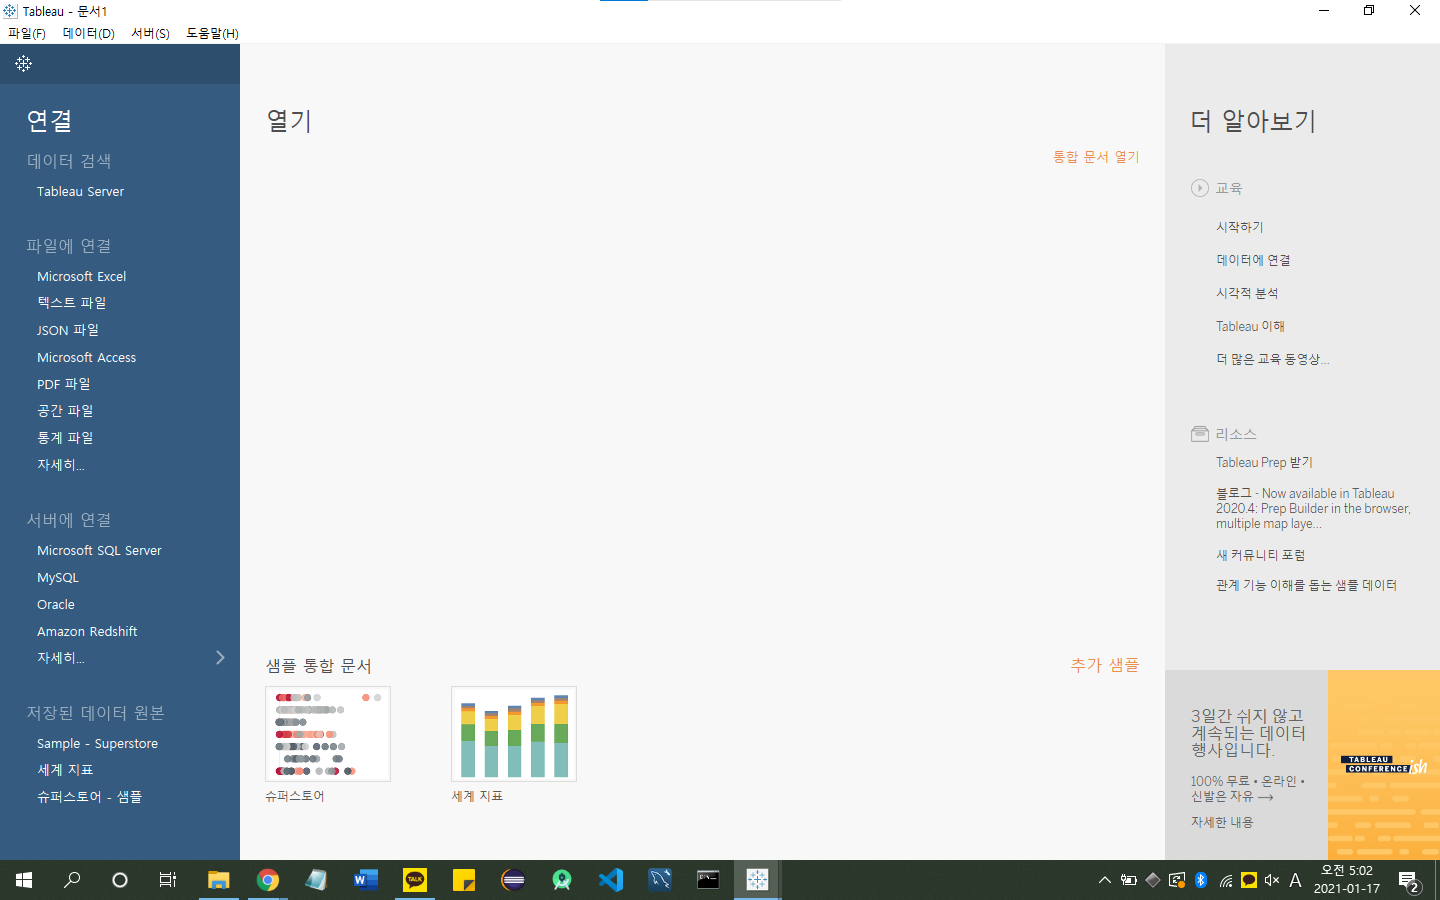Open 파일(F) menu

coord(27,33)
